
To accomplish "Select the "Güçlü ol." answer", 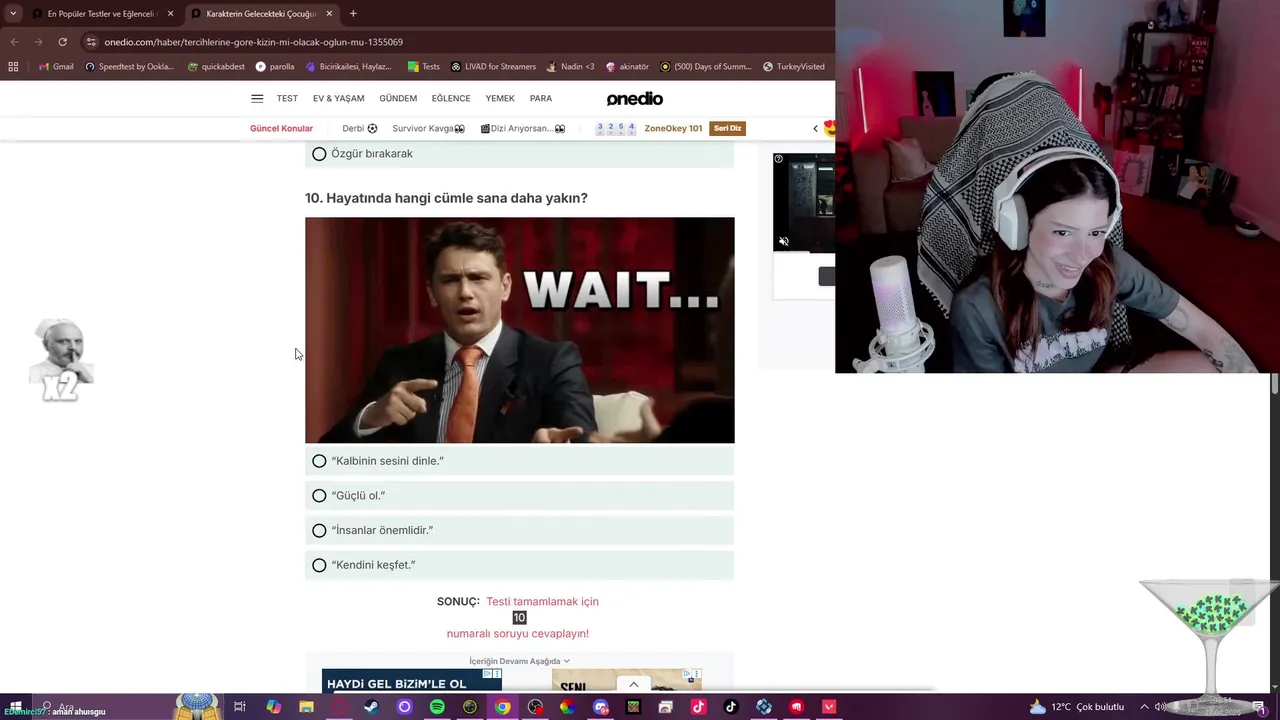I will (x=520, y=496).
